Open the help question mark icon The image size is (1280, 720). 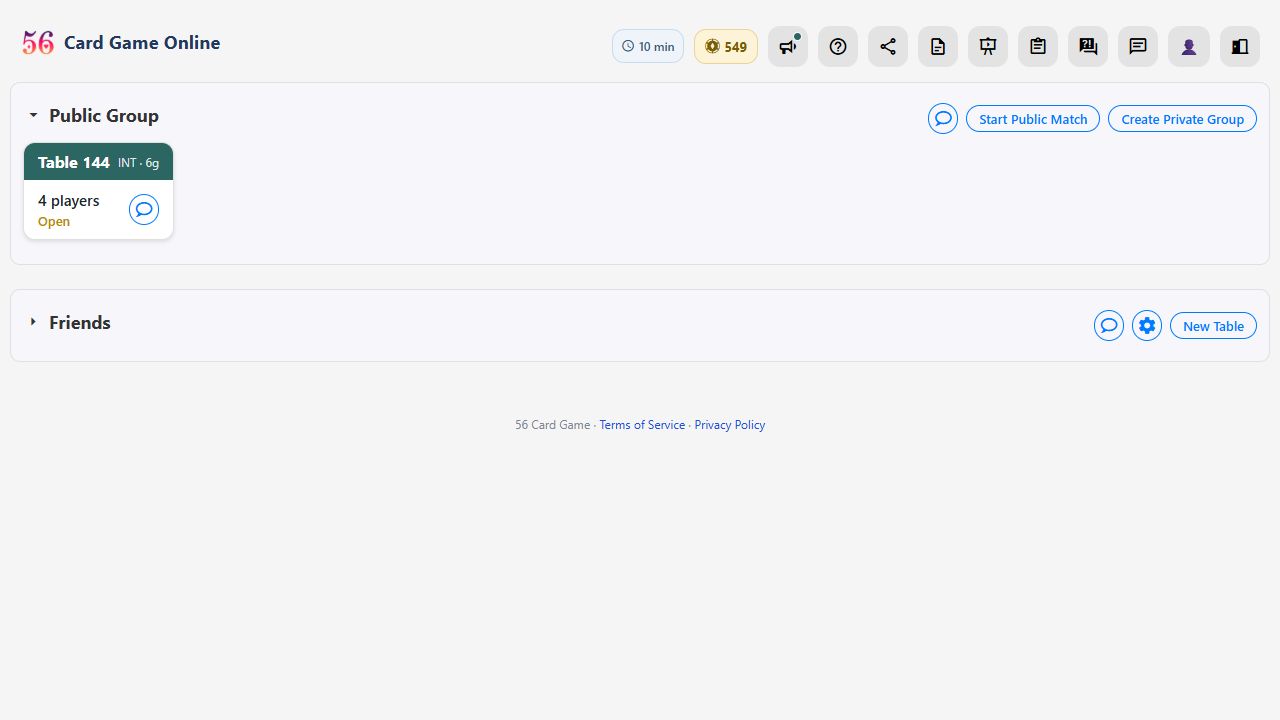pos(838,46)
